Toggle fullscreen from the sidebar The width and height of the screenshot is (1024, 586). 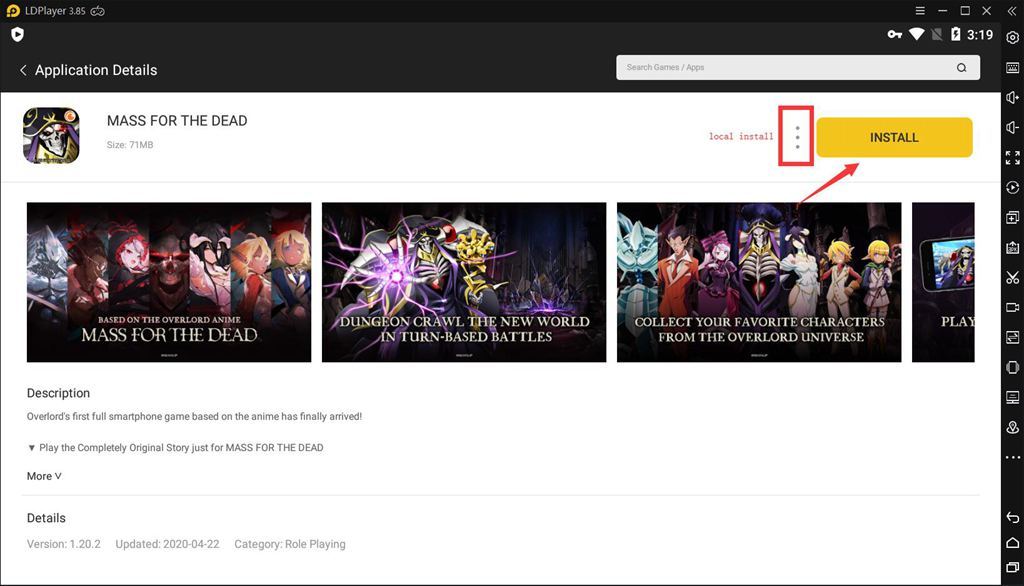[1012, 157]
